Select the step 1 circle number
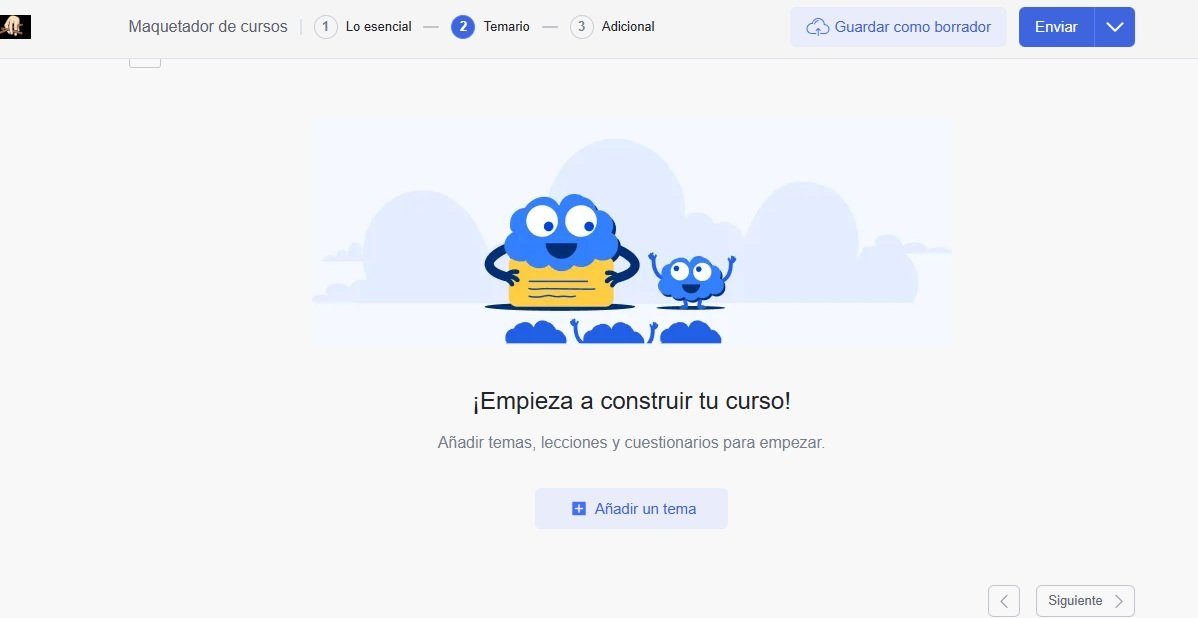The height and width of the screenshot is (618, 1198). 325,27
